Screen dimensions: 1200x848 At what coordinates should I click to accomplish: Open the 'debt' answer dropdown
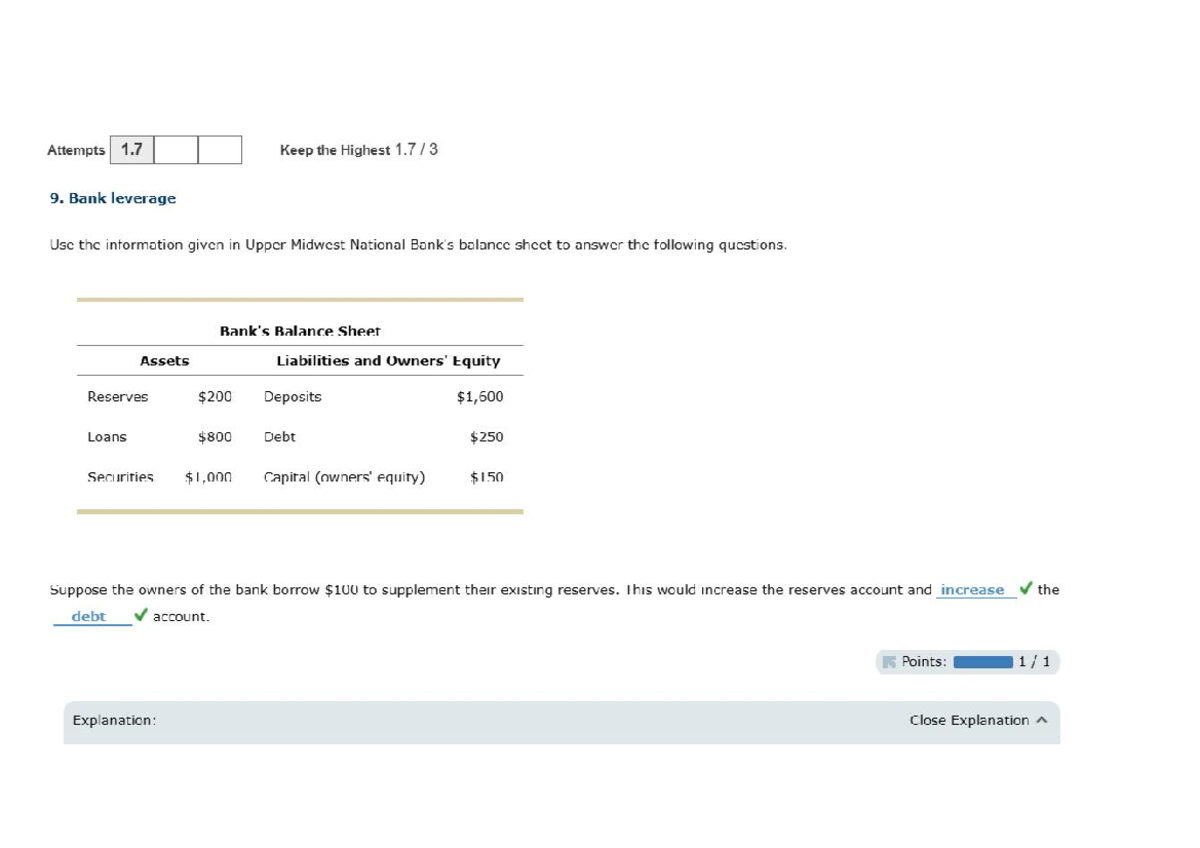[89, 617]
